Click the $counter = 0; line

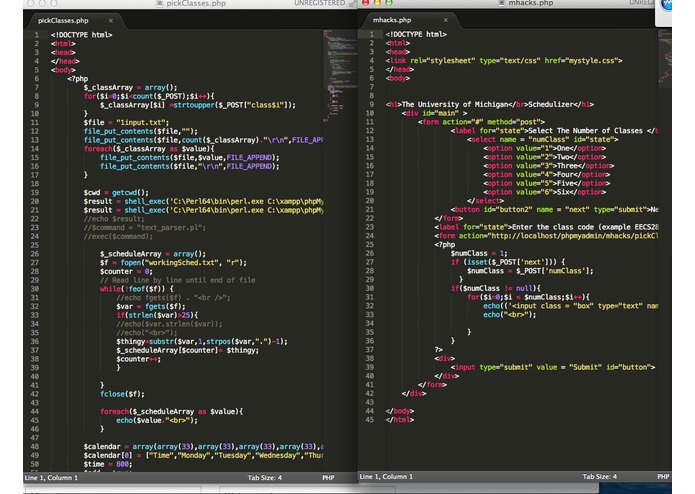pos(126,272)
